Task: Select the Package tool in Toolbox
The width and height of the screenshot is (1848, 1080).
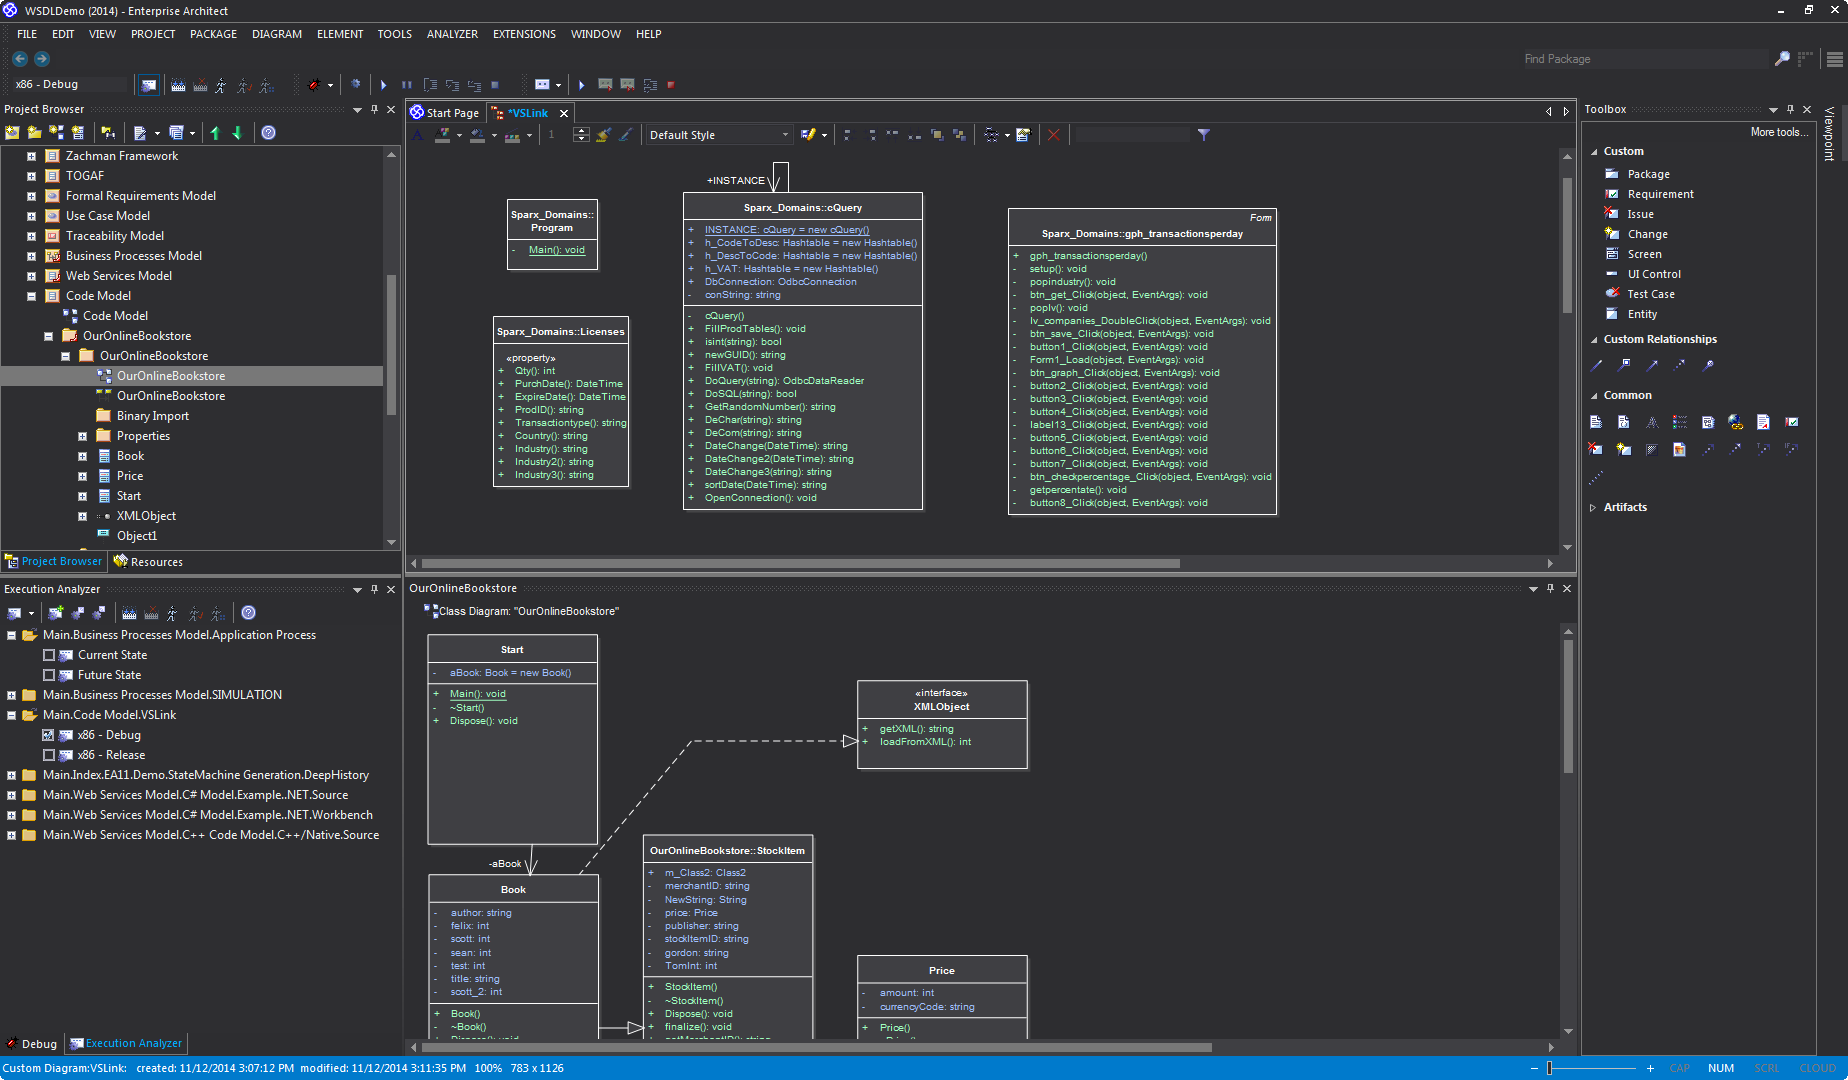Action: [x=1637, y=174]
